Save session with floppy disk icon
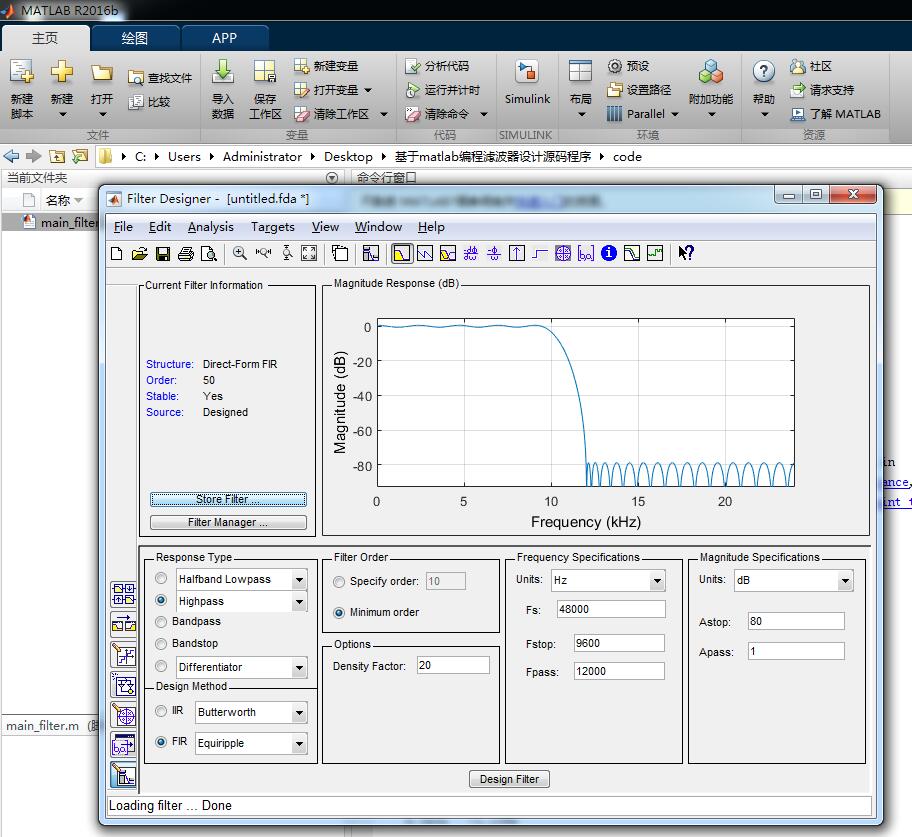 pos(163,254)
